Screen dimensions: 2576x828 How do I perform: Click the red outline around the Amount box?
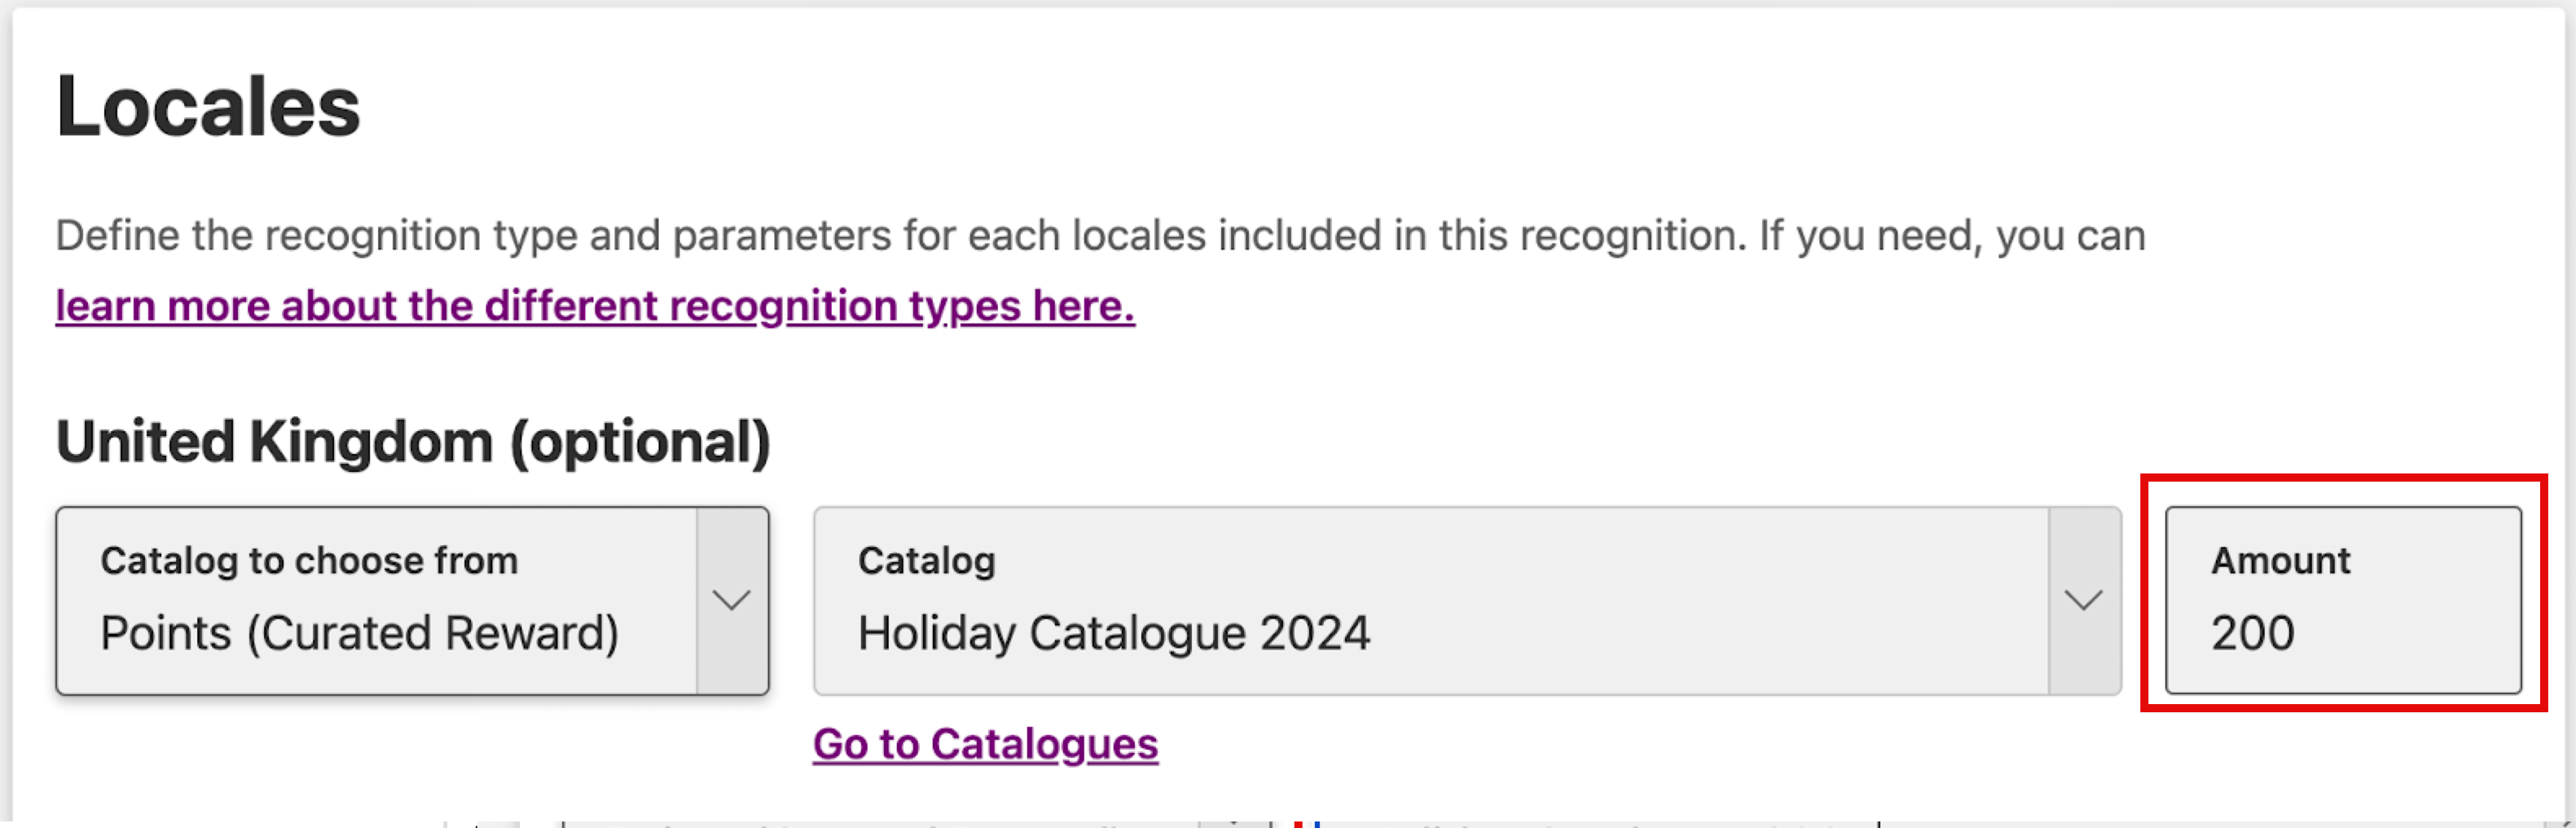pos(2343,478)
